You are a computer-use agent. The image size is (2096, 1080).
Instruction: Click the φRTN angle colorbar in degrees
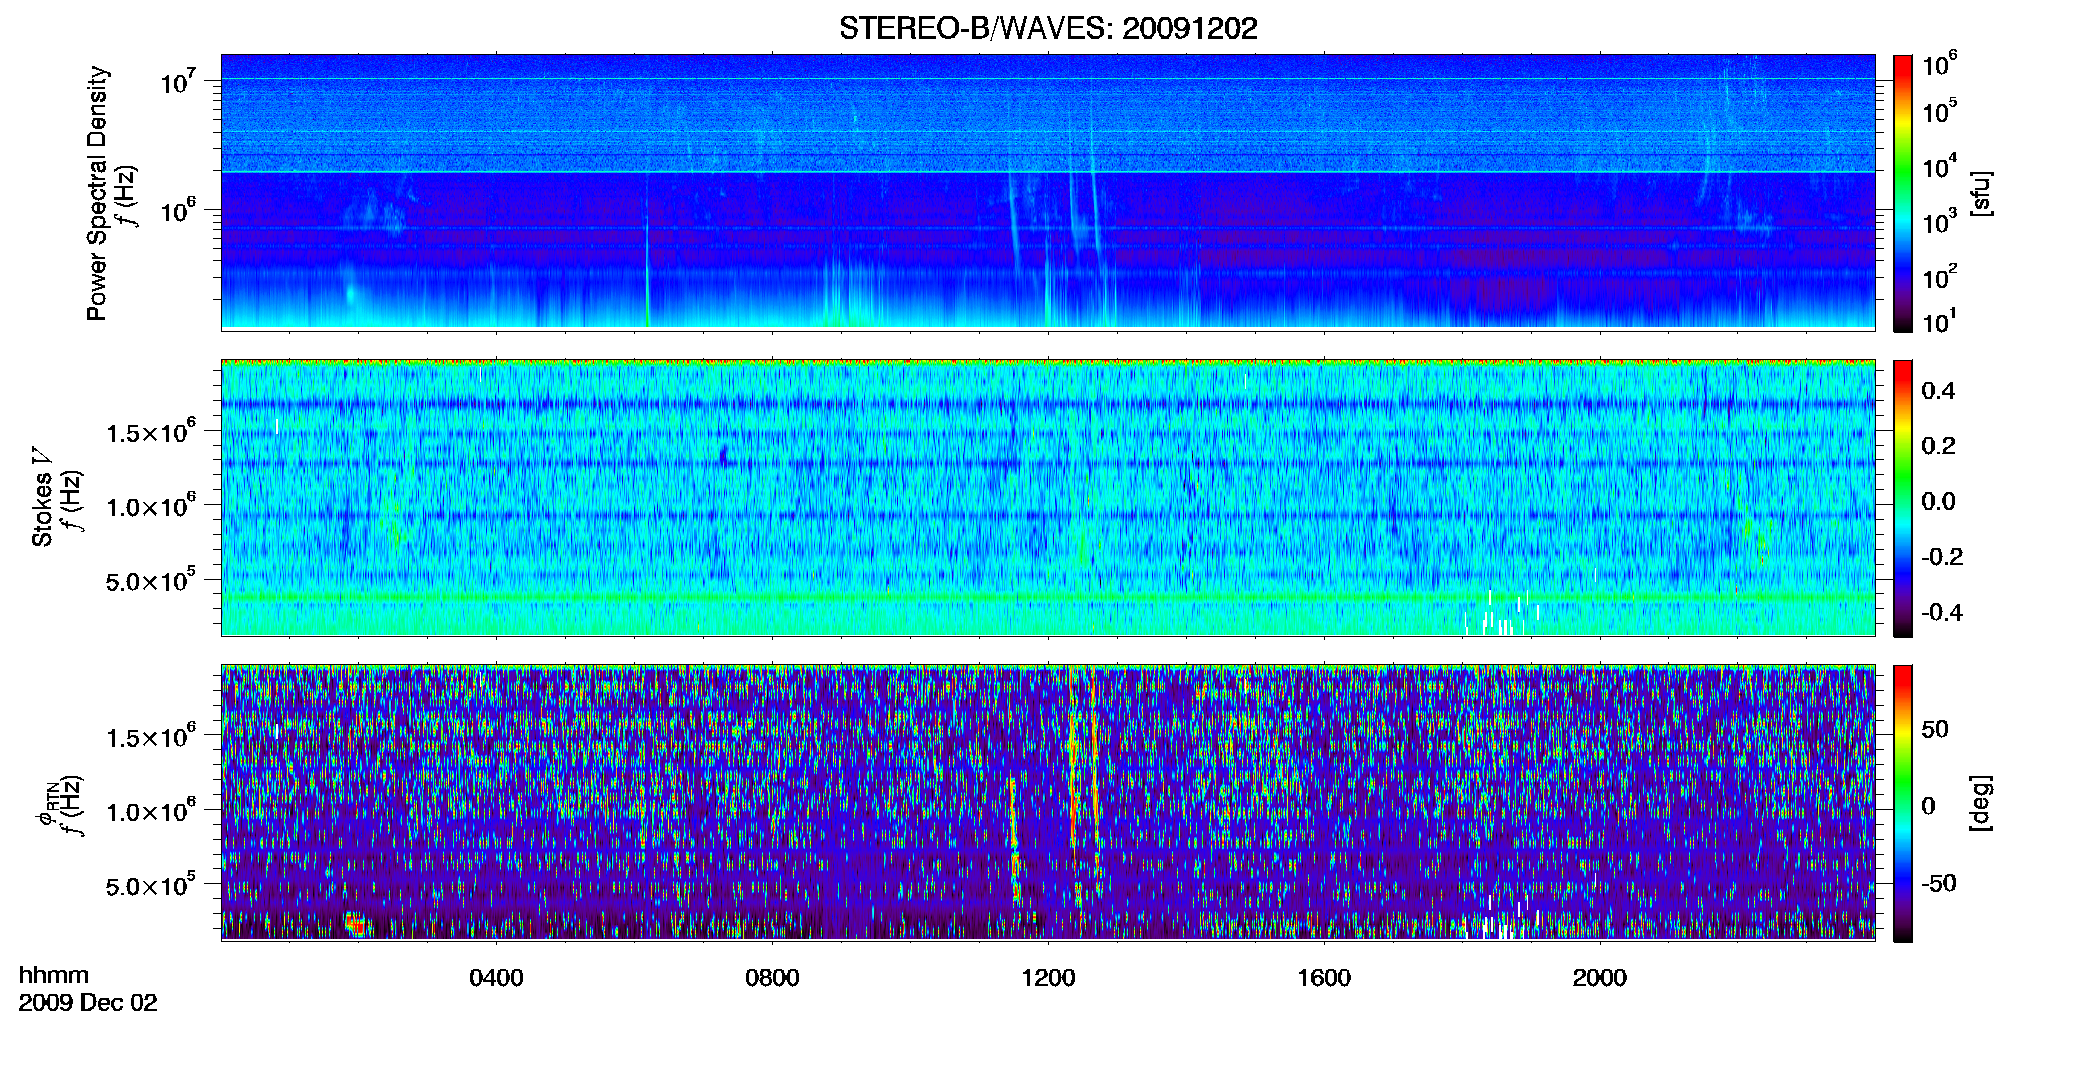(x=1903, y=803)
